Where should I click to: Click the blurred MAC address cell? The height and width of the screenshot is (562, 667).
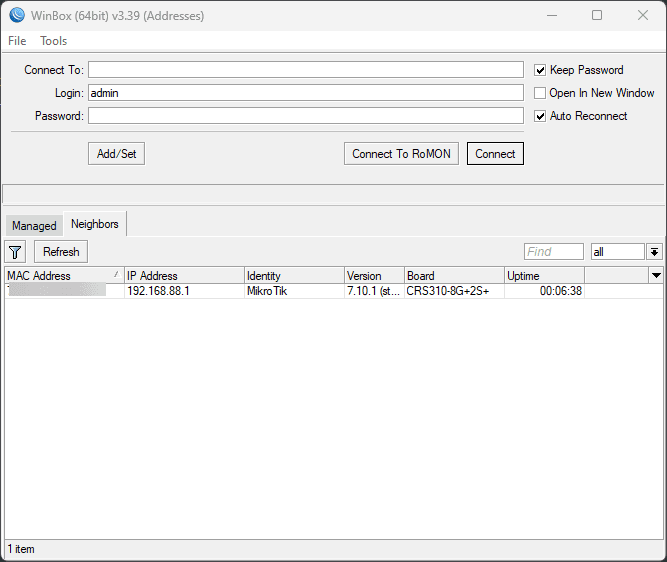(64, 291)
